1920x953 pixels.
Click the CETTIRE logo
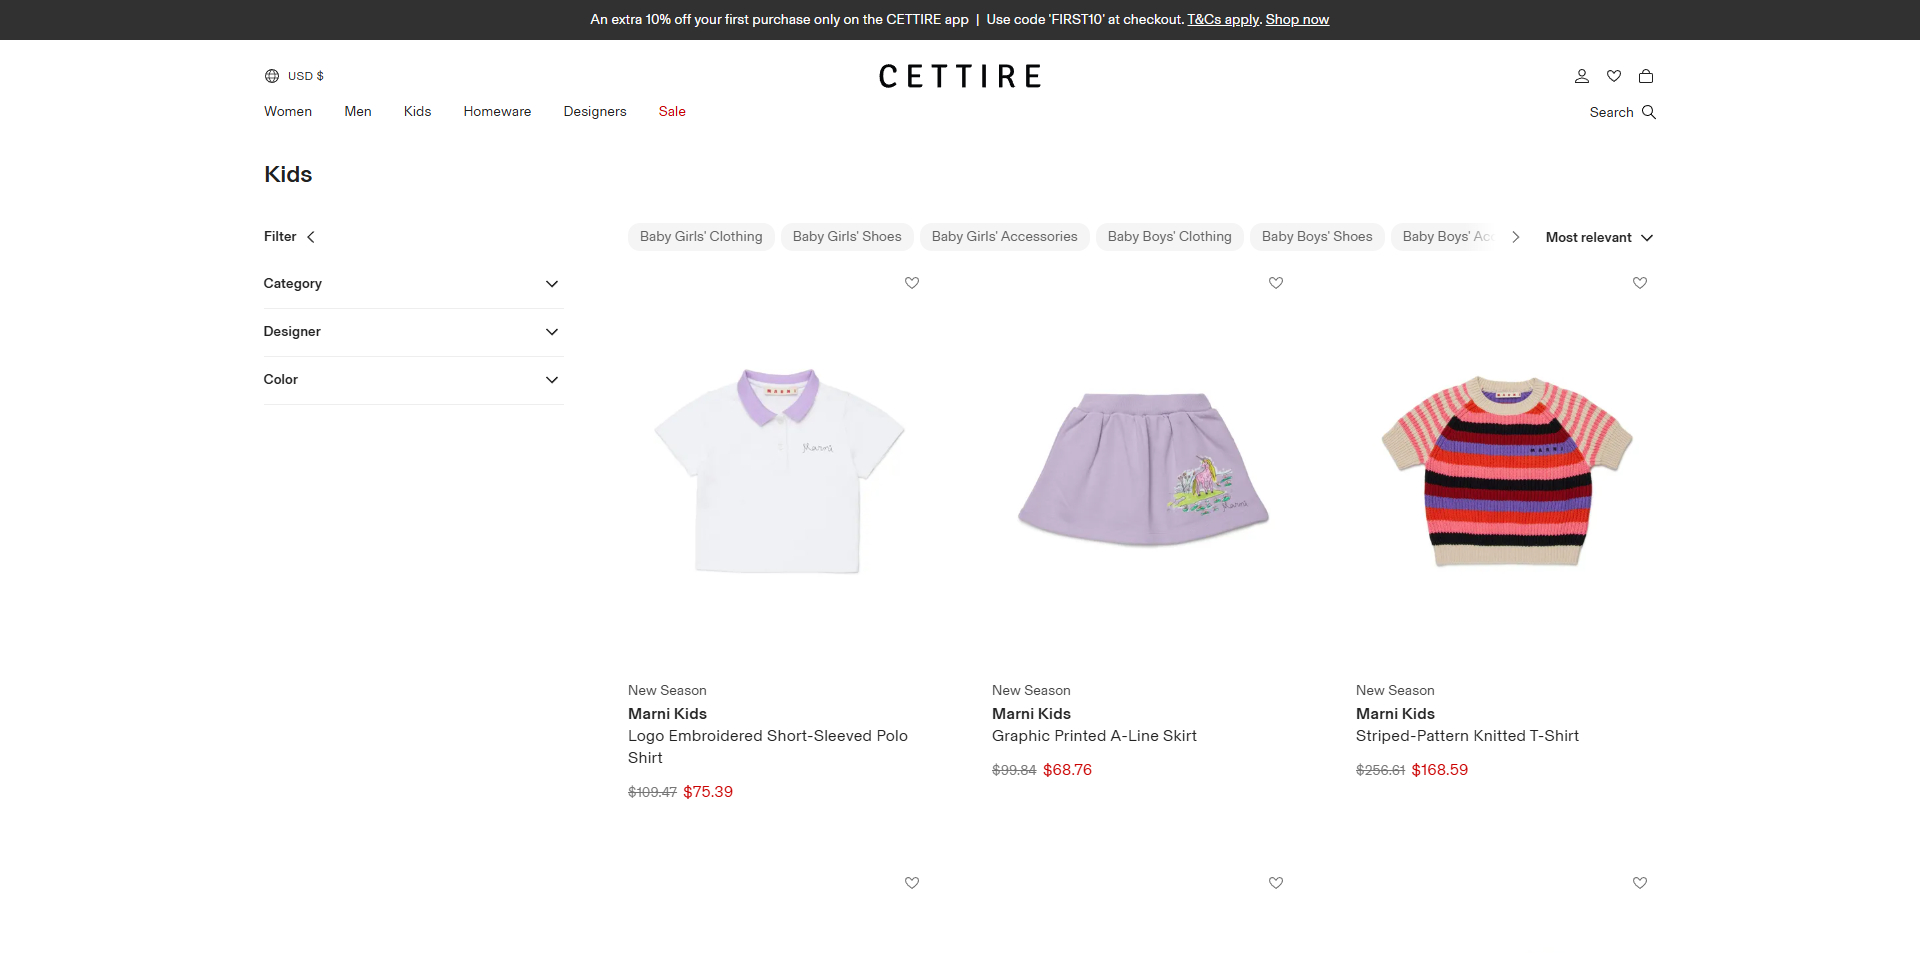click(959, 76)
